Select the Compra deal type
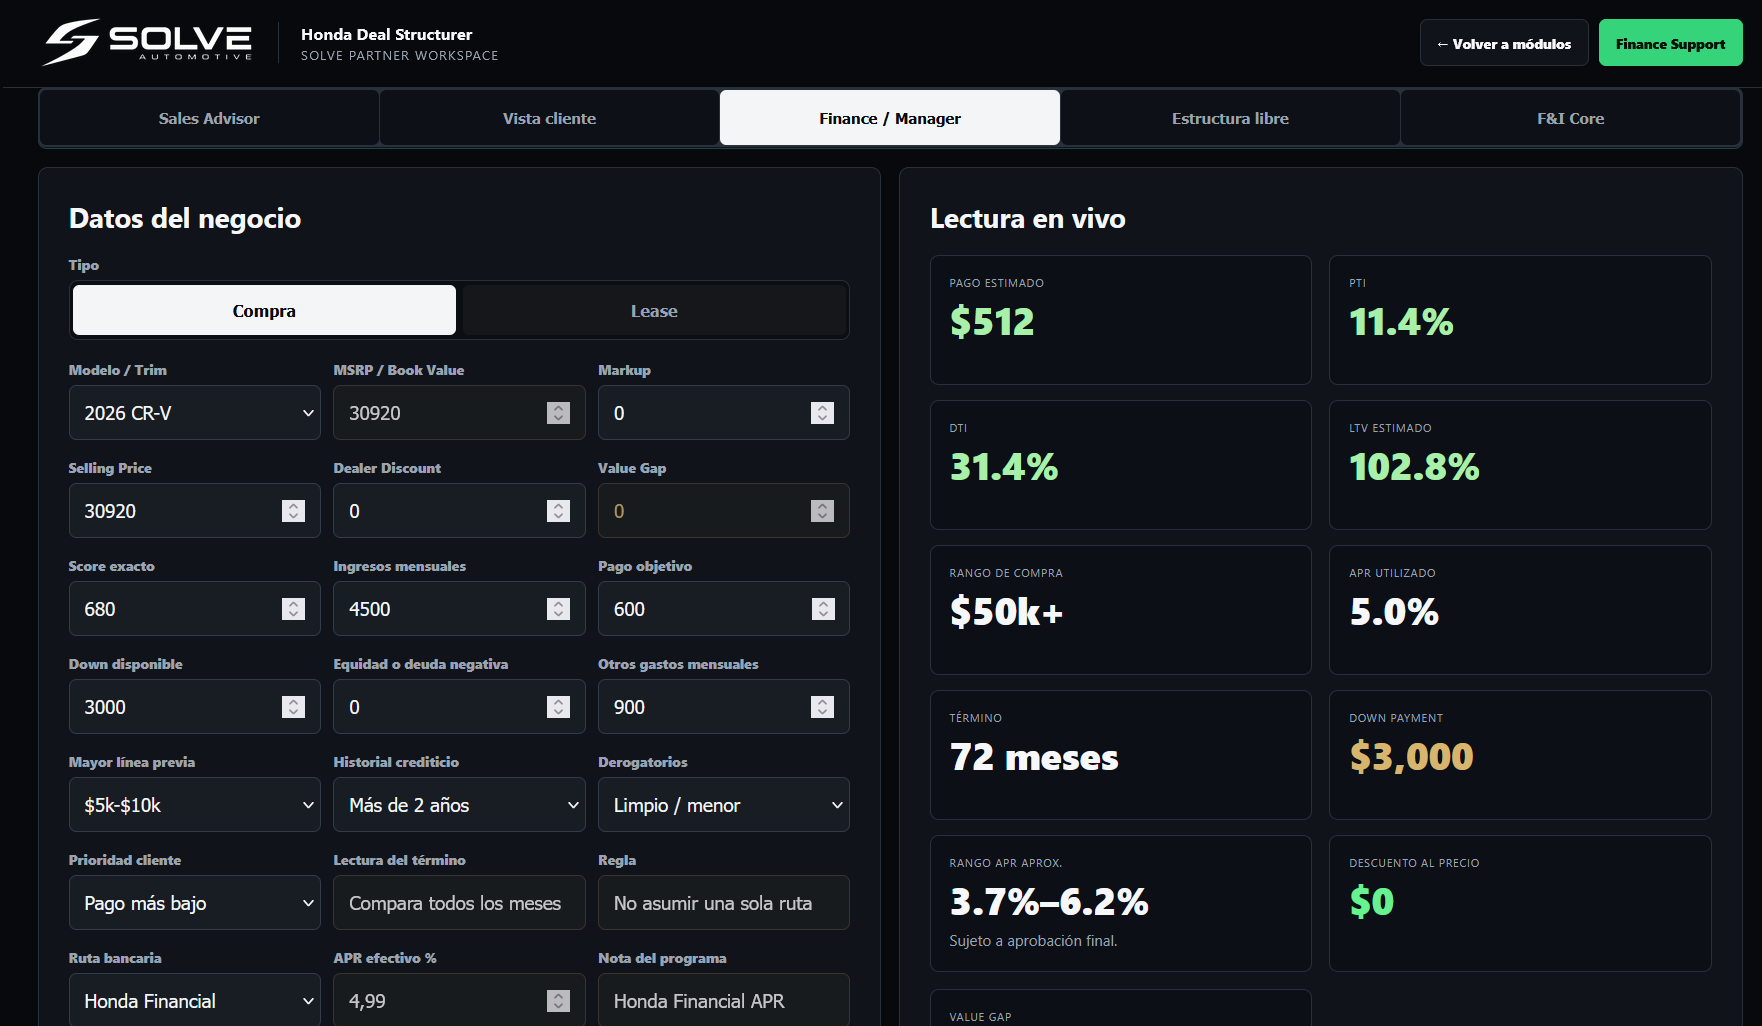Viewport: 1762px width, 1026px height. click(x=264, y=310)
